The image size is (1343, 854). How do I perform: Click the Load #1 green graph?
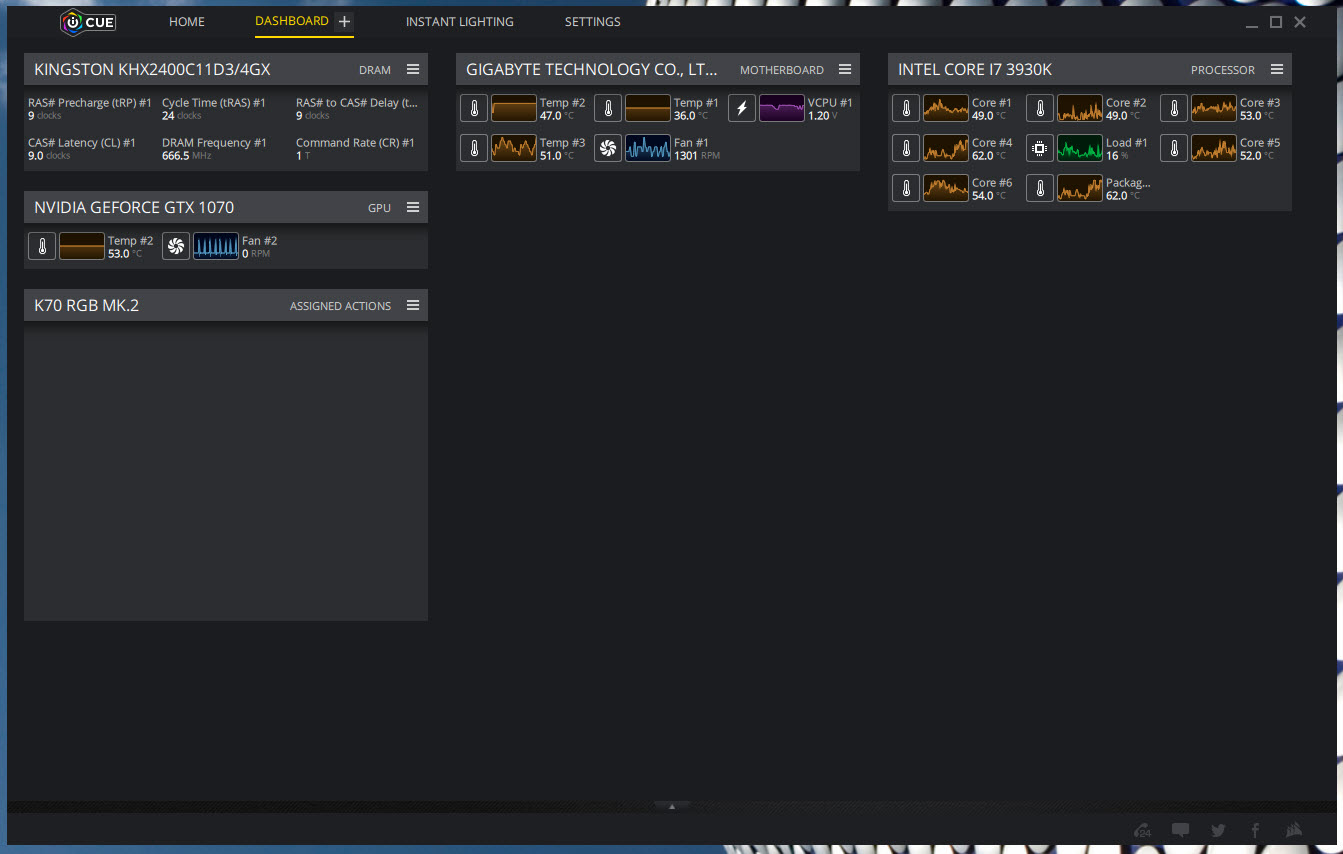click(1080, 148)
